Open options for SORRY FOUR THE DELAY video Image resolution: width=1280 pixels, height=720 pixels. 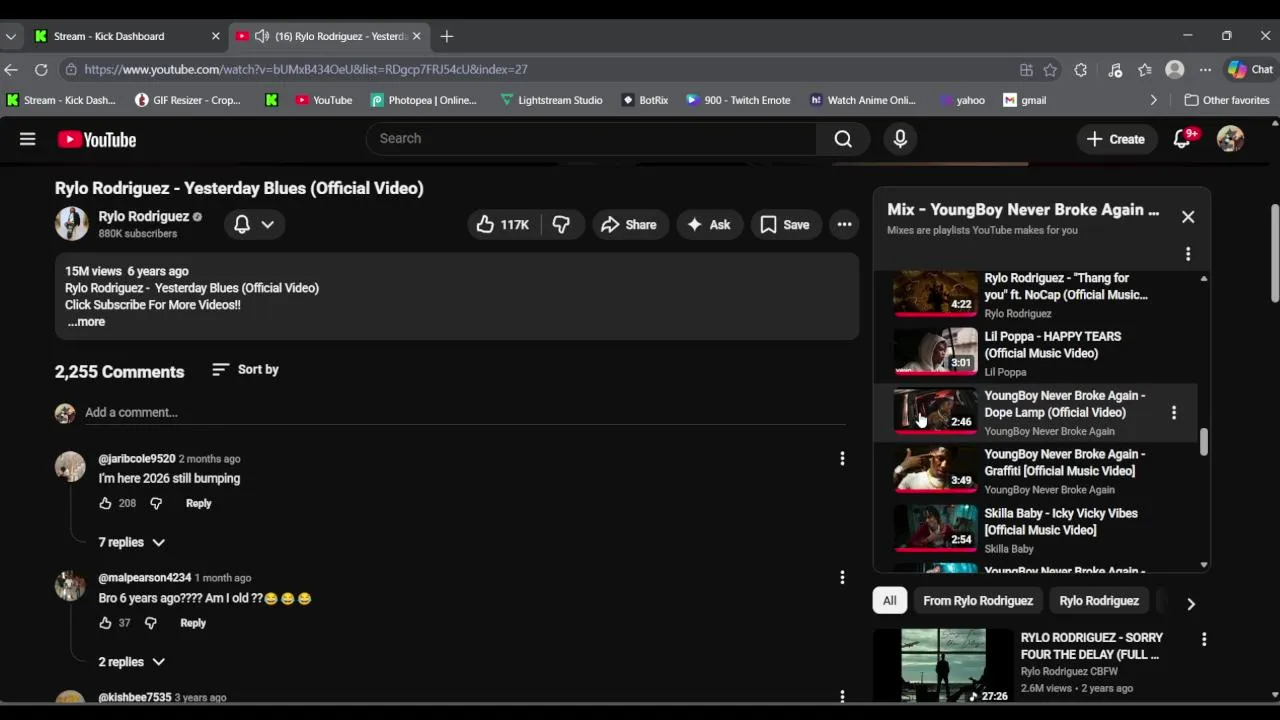coord(1204,639)
